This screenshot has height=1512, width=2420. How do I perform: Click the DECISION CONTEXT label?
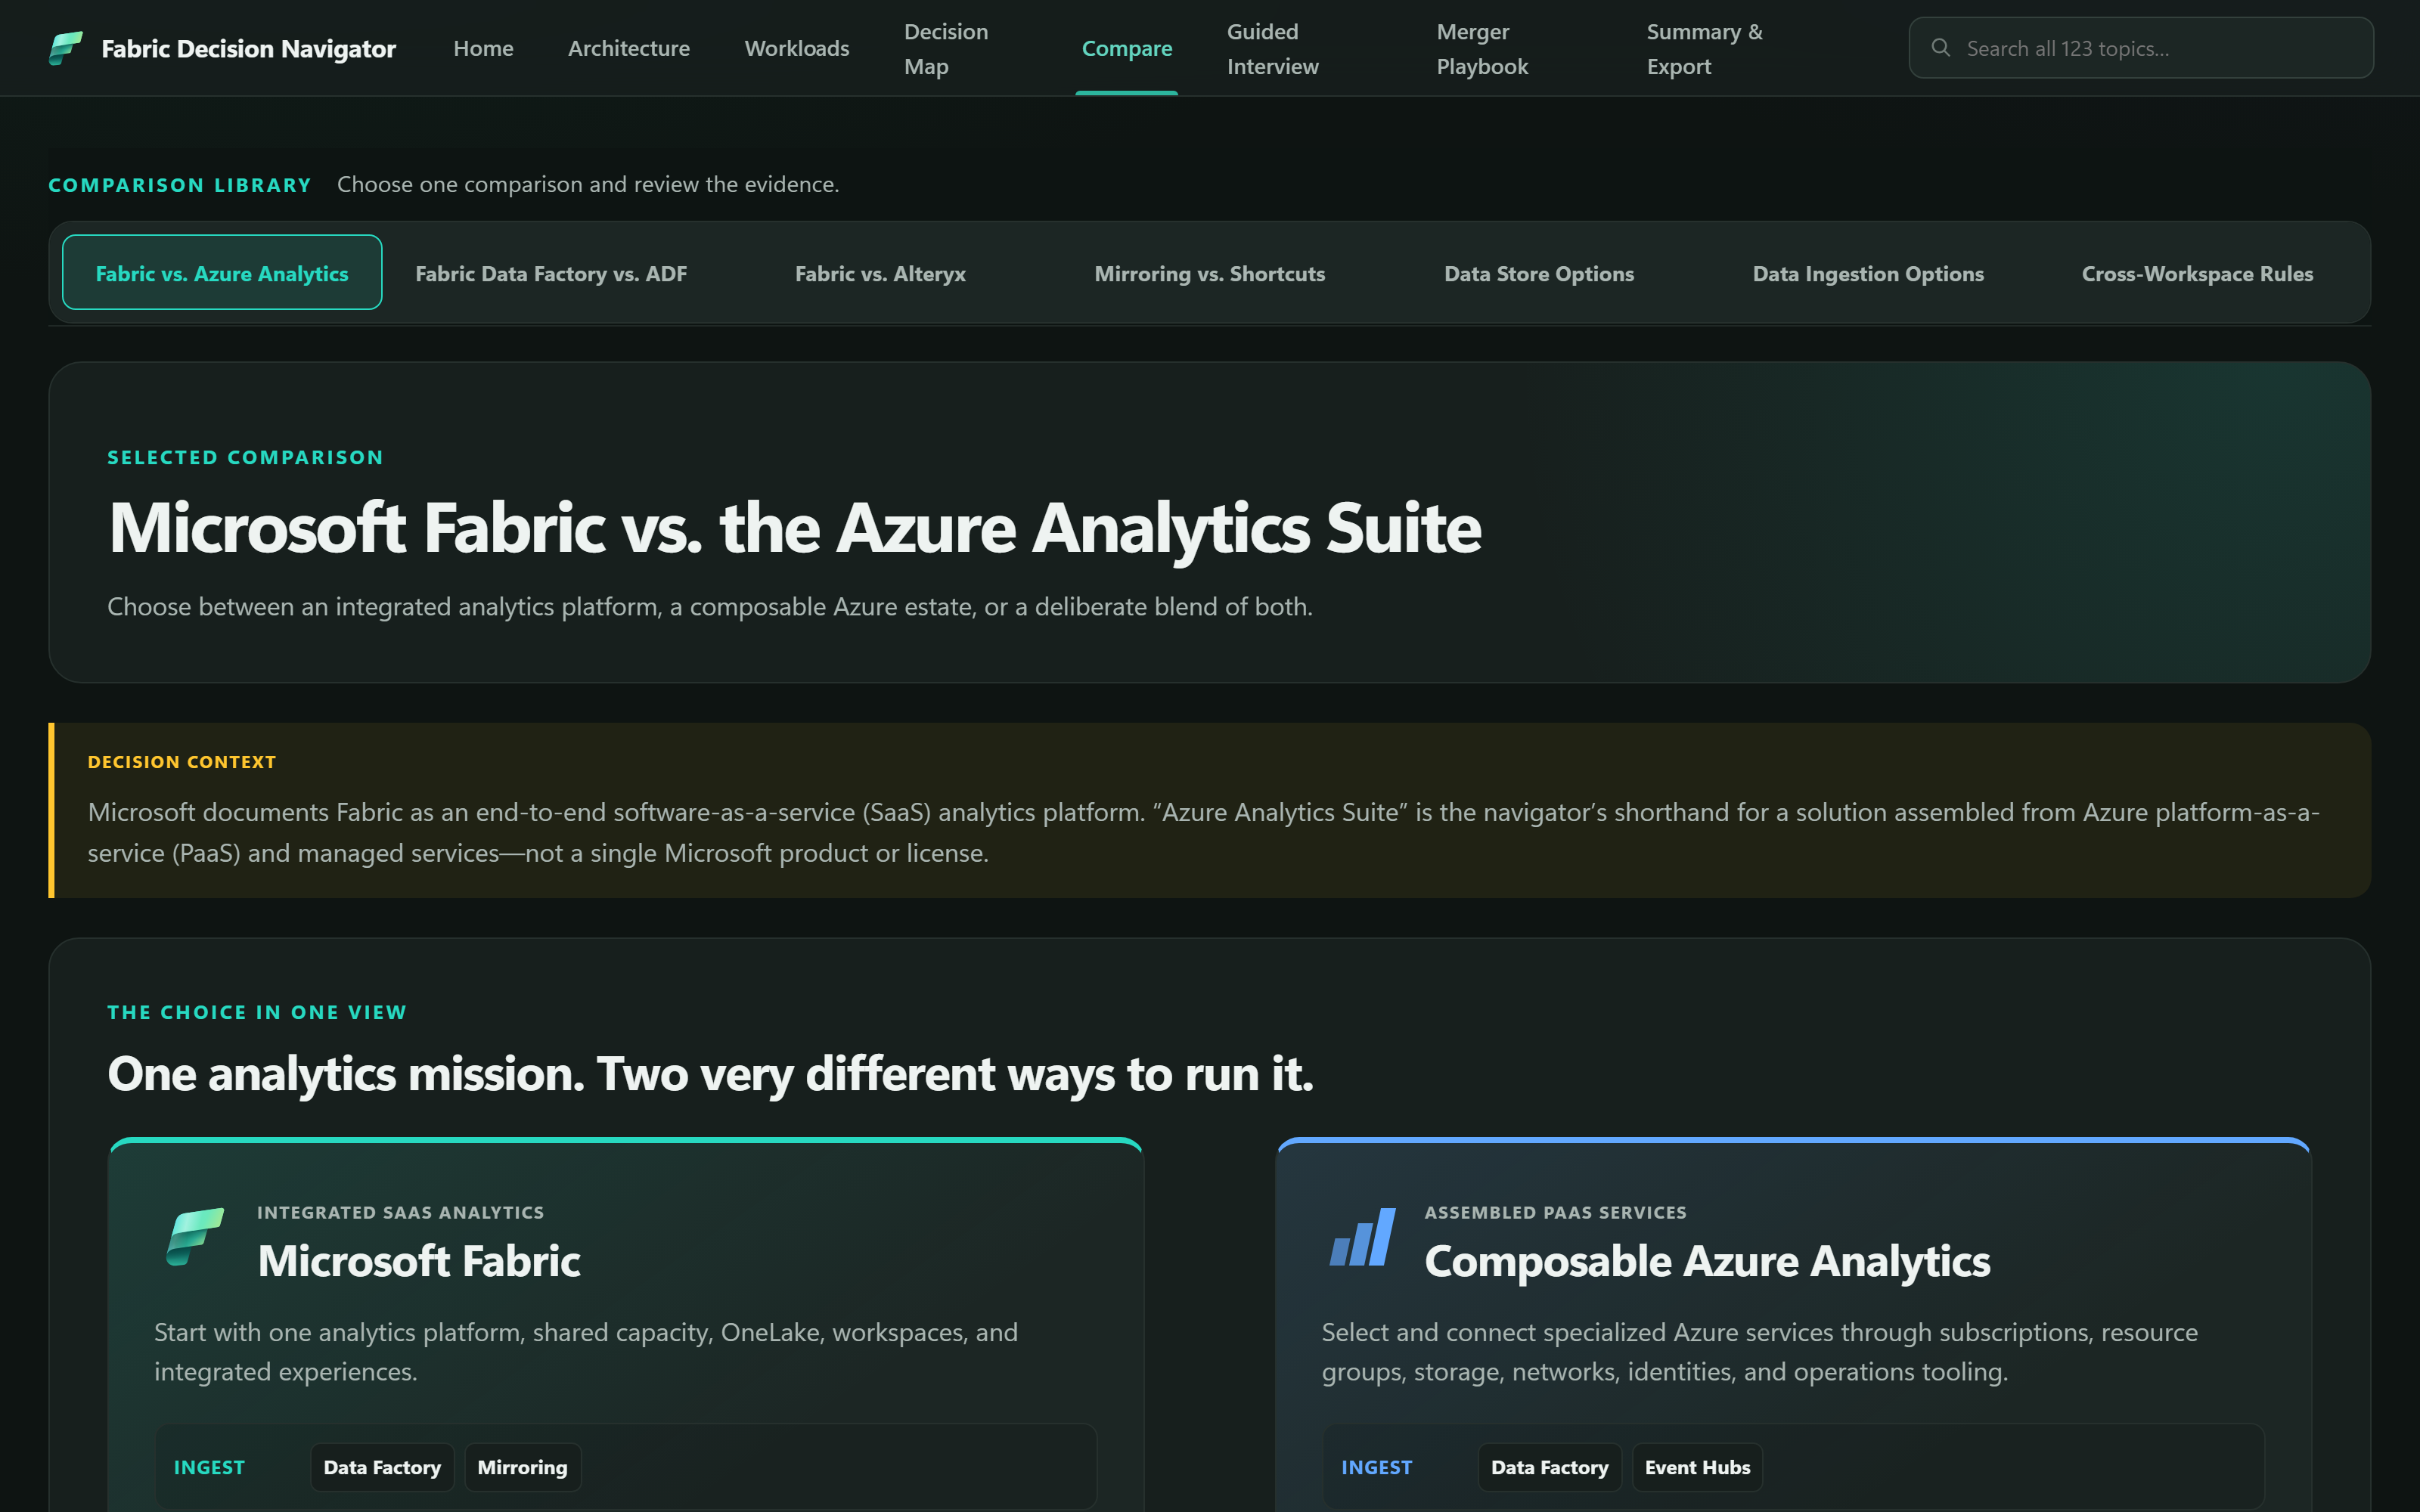(182, 762)
